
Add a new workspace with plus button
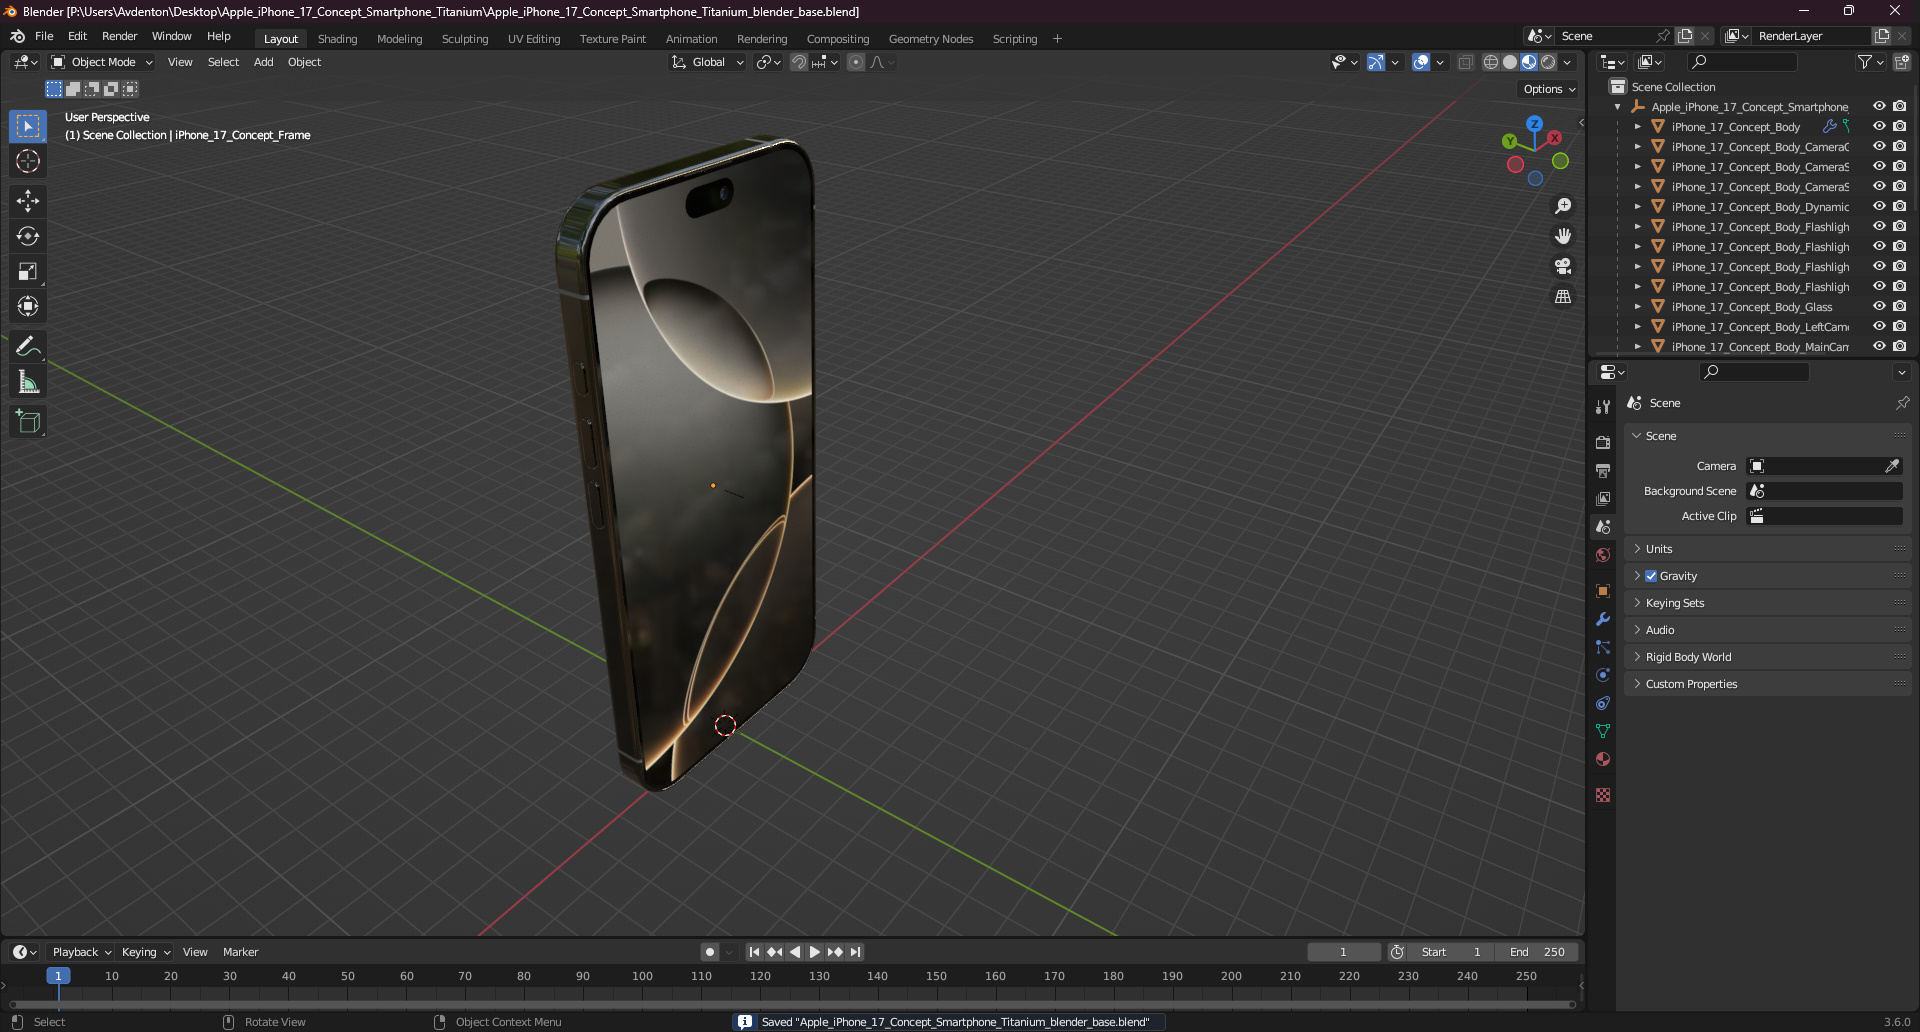pyautogui.click(x=1057, y=39)
